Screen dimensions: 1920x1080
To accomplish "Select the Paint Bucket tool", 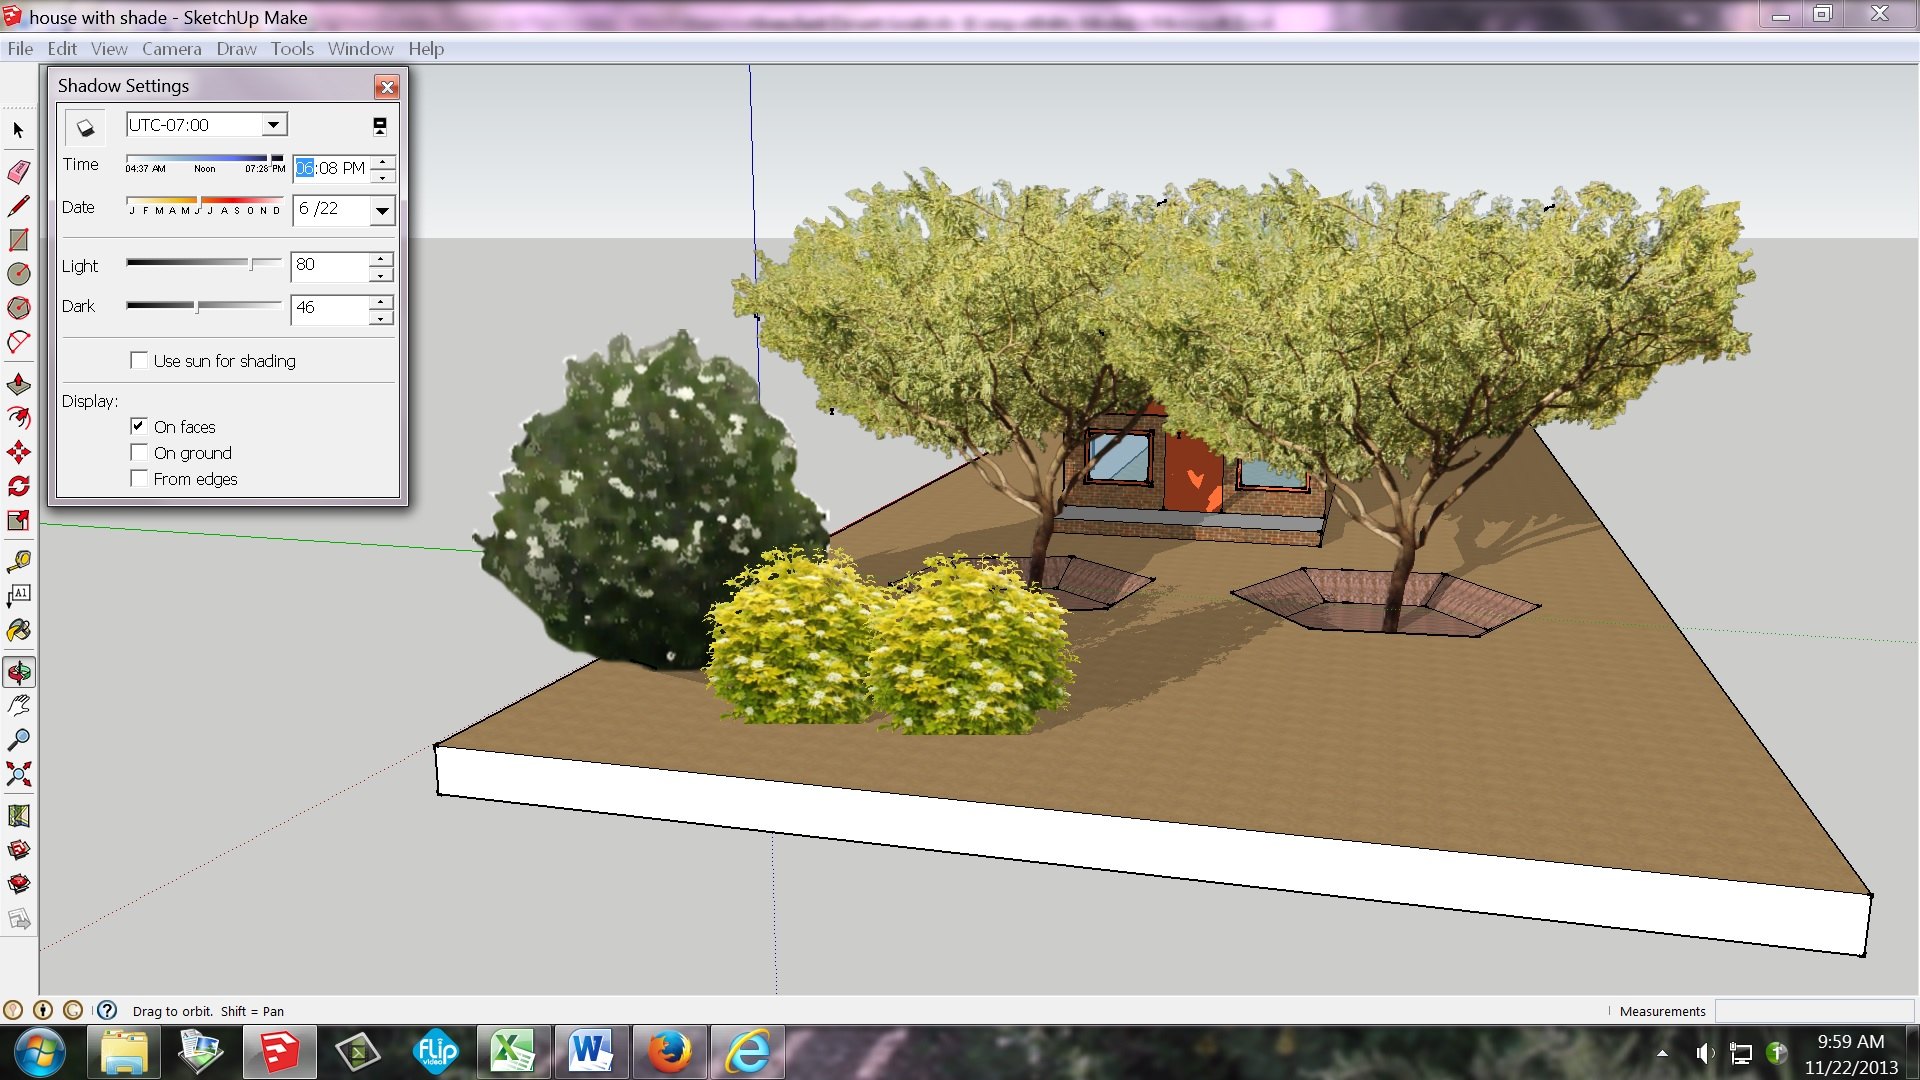I will coord(18,630).
